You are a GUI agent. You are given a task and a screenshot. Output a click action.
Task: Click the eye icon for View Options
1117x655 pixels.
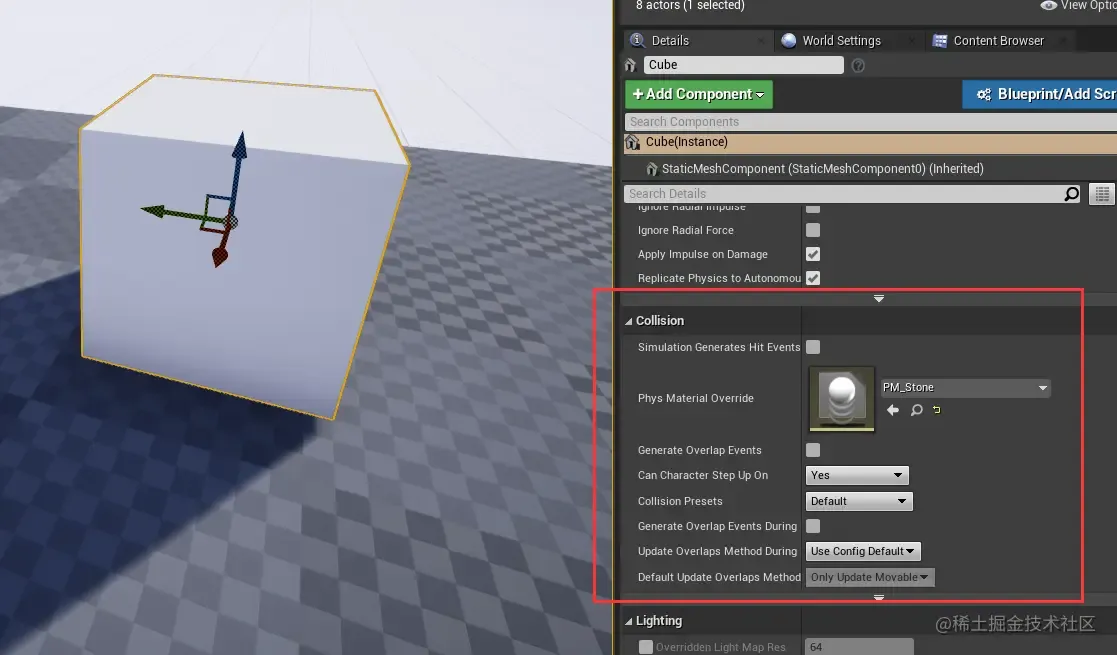pos(1048,6)
